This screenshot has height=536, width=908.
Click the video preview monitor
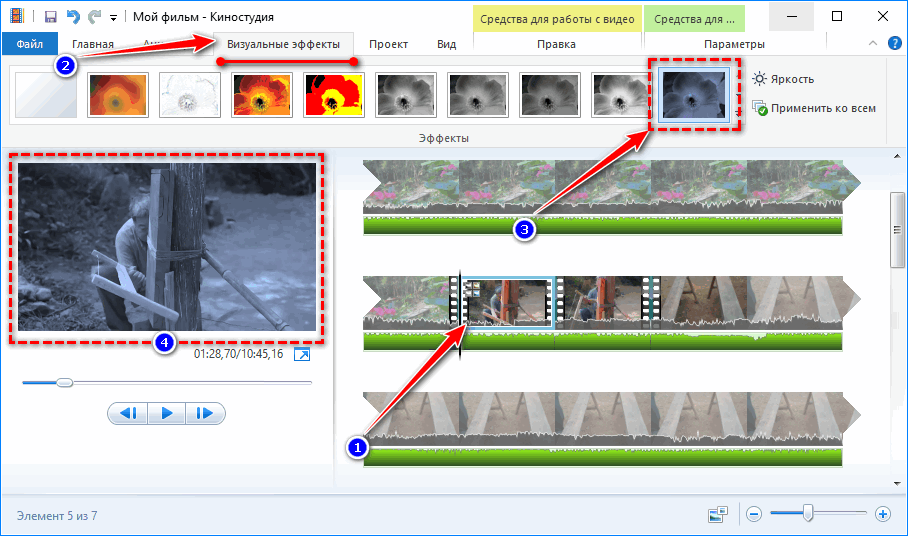[167, 247]
